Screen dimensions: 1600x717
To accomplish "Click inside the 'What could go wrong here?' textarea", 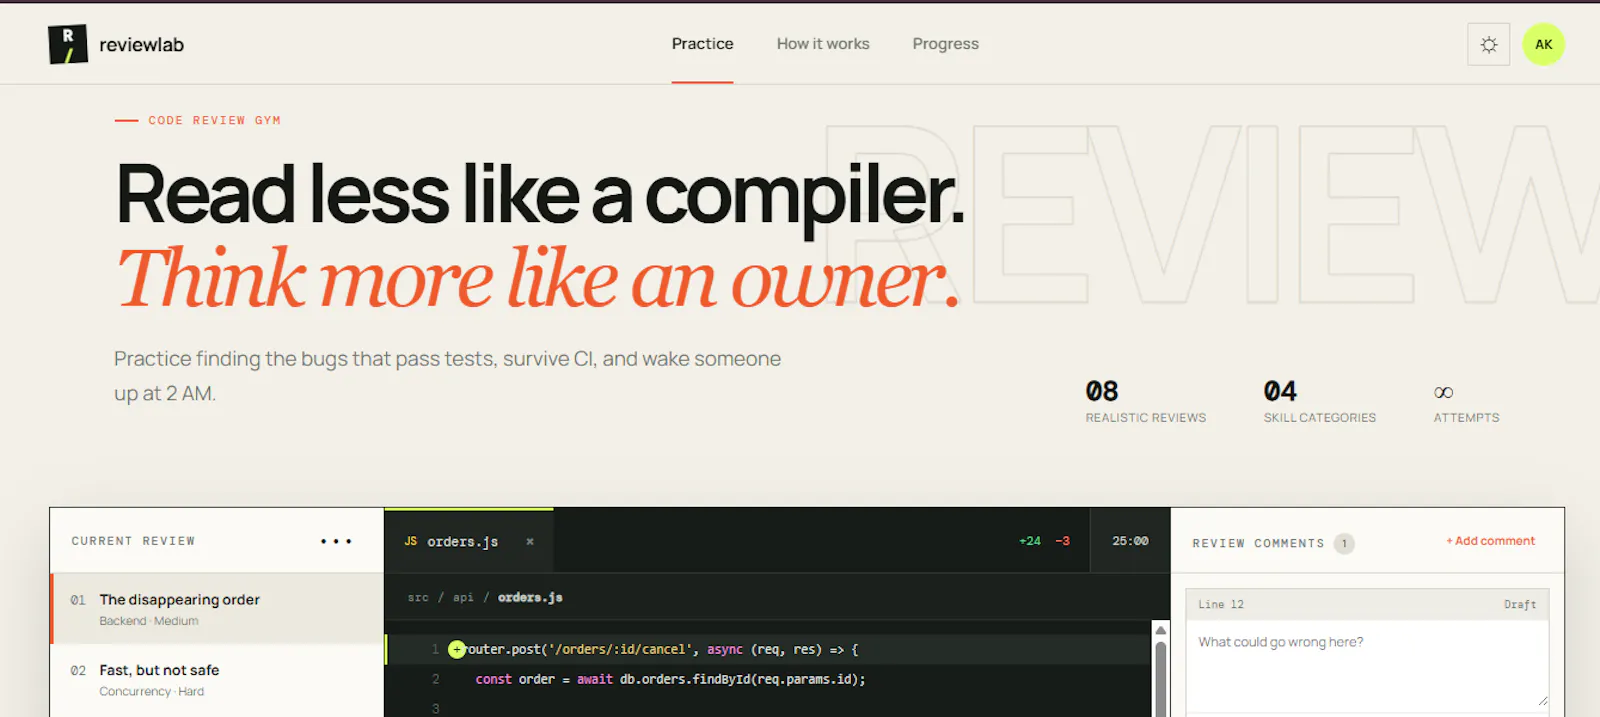I will pos(1367,664).
